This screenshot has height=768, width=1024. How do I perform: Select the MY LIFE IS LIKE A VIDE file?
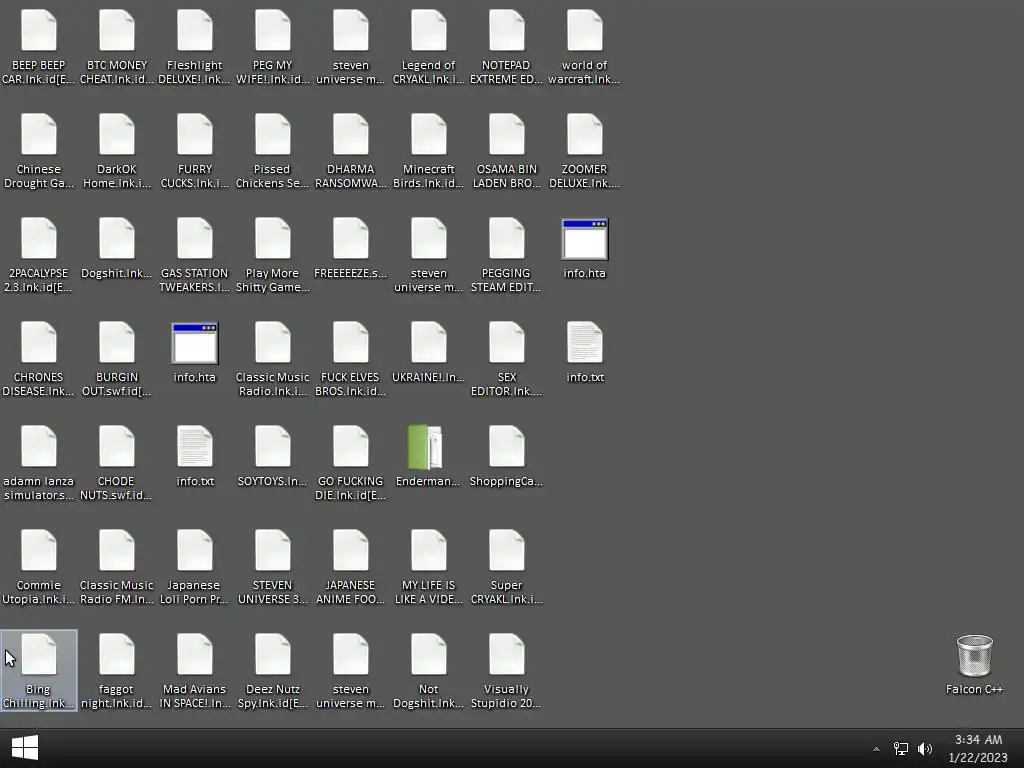pyautogui.click(x=428, y=550)
